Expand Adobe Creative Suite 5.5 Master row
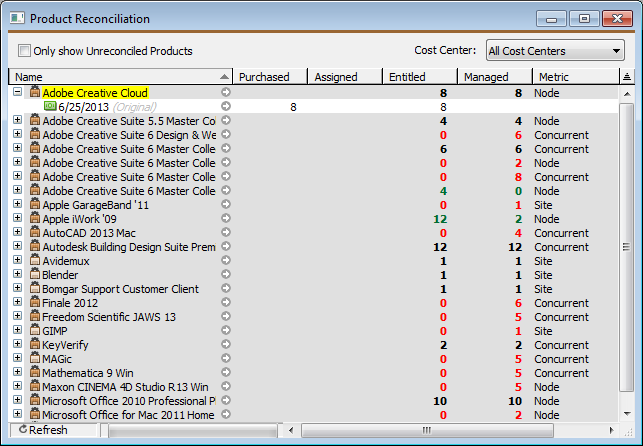Viewport: 643px width, 446px height. point(17,120)
